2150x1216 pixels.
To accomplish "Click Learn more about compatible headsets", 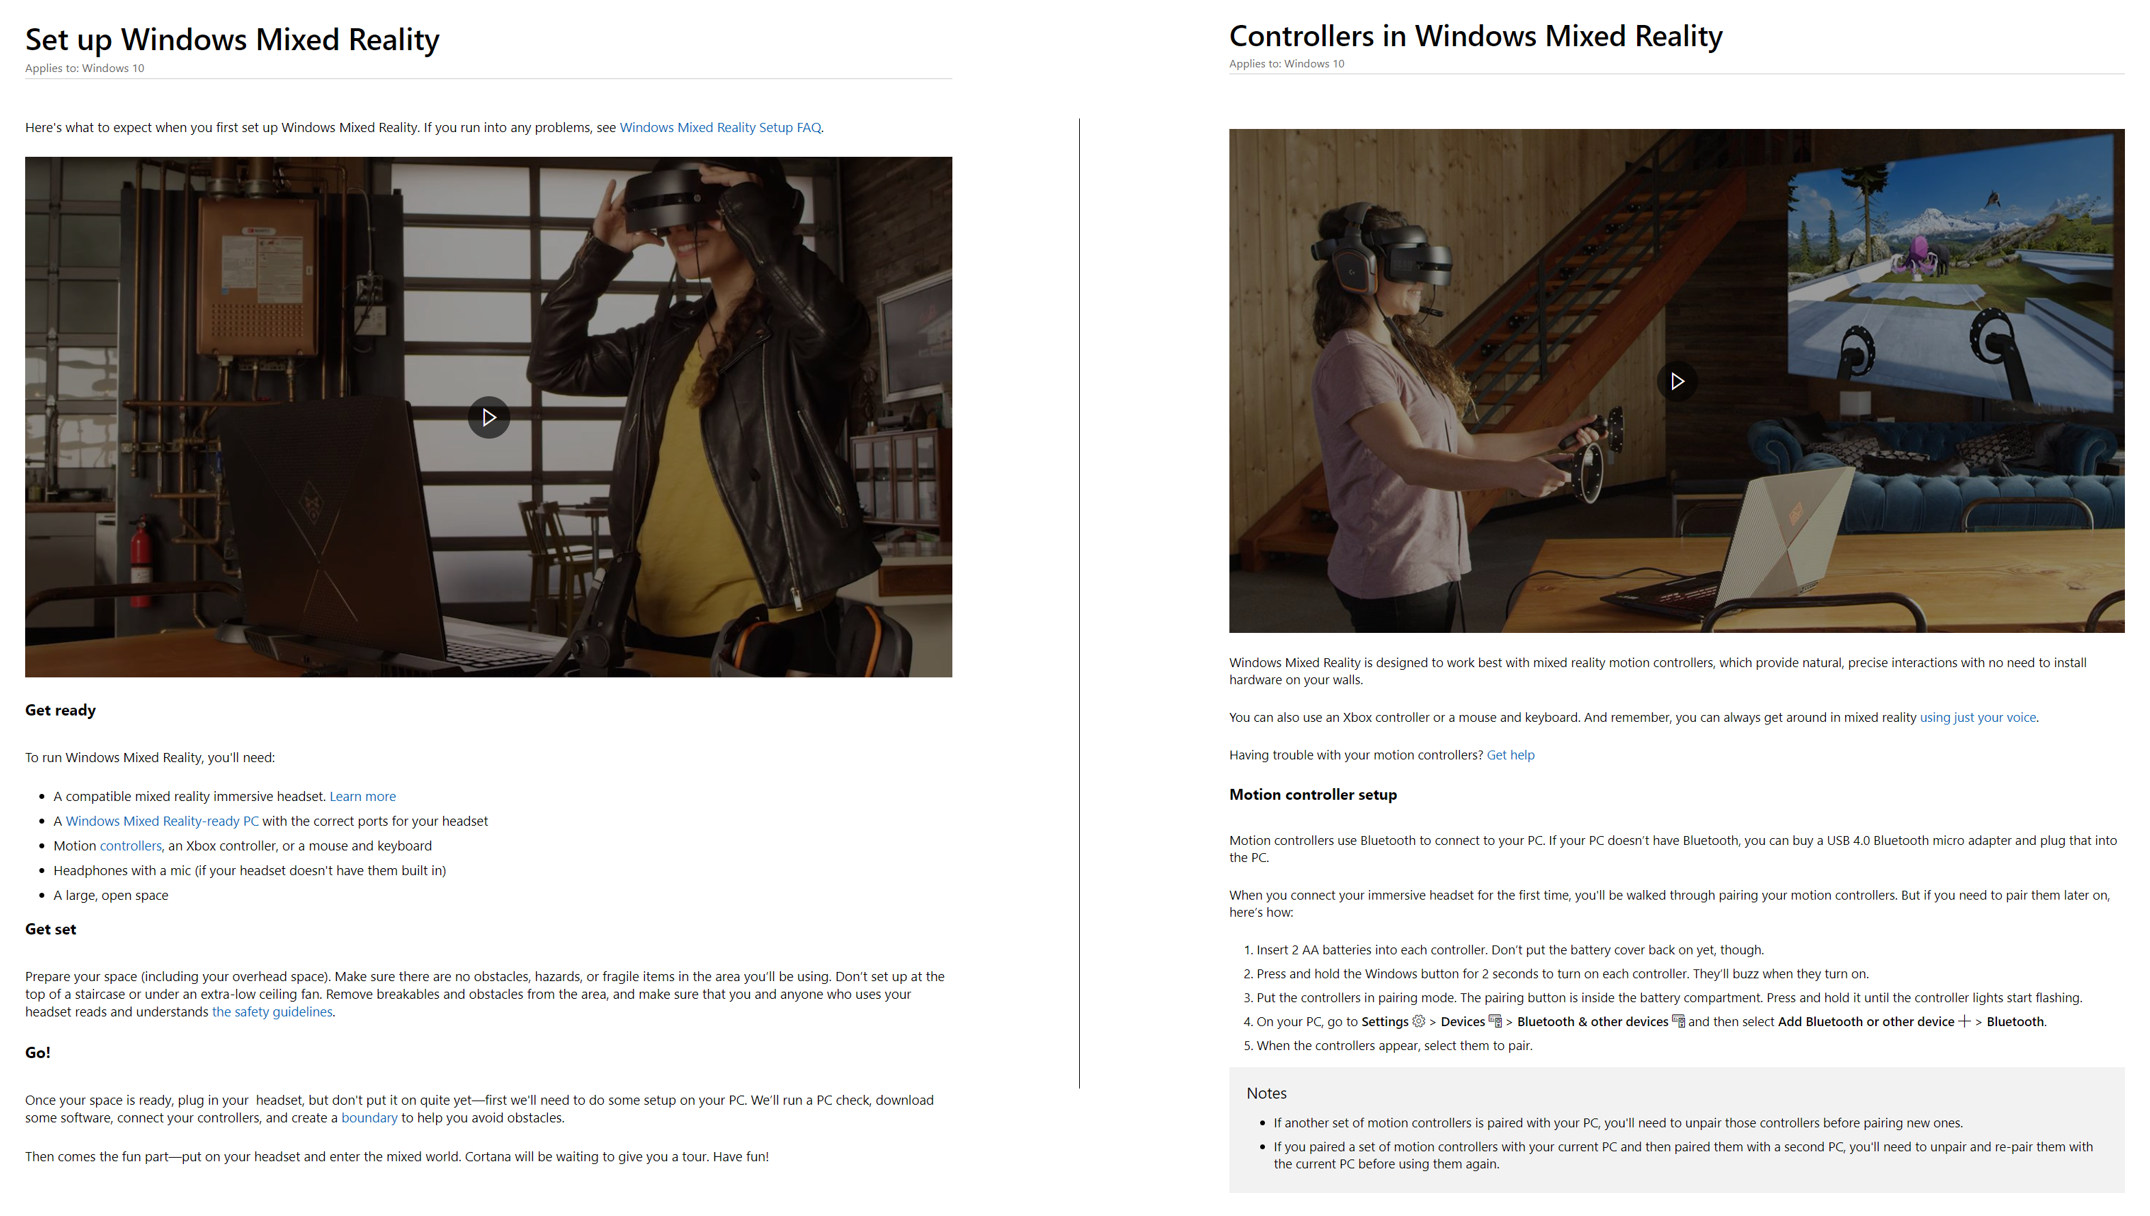I will pos(362,796).
